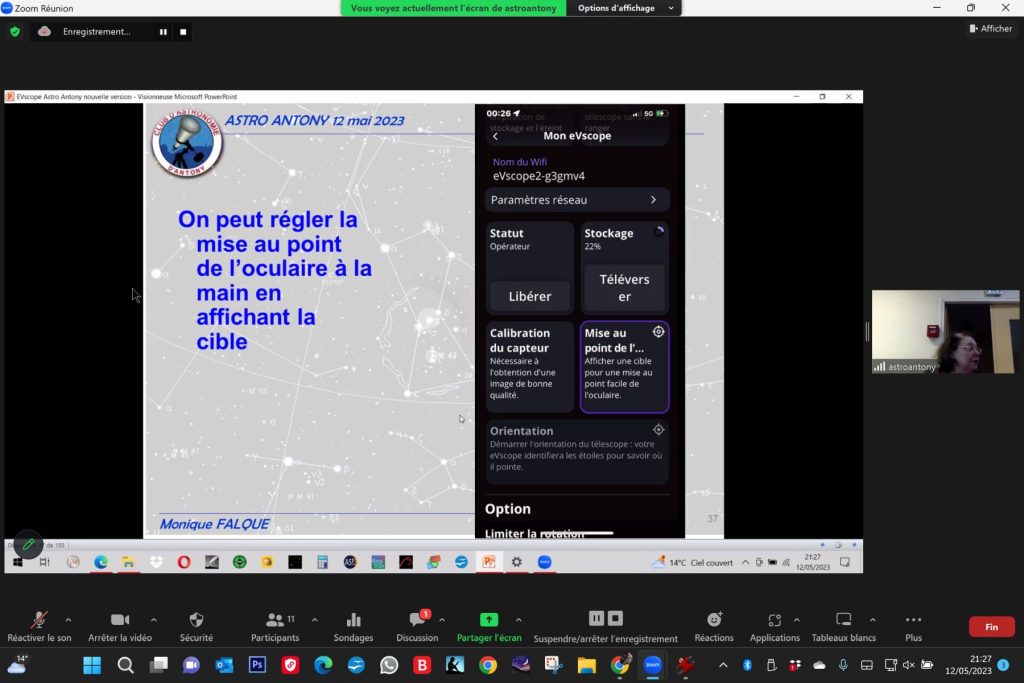Select the Mise au point de l'oculaire card

coord(624,366)
